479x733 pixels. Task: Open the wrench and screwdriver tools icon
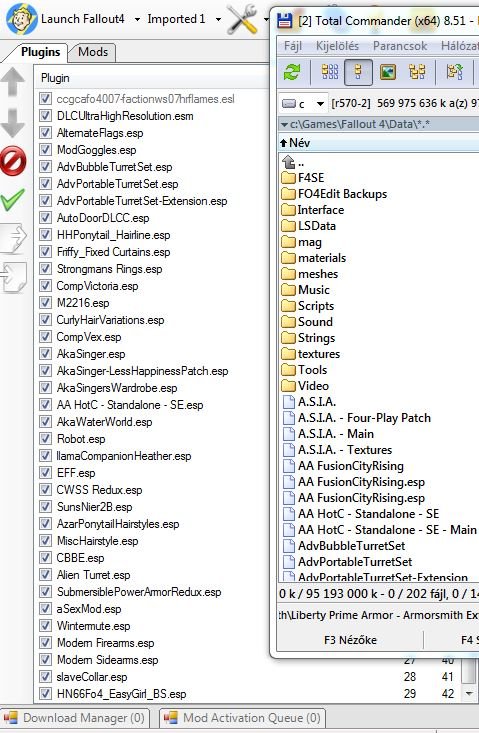pos(242,19)
